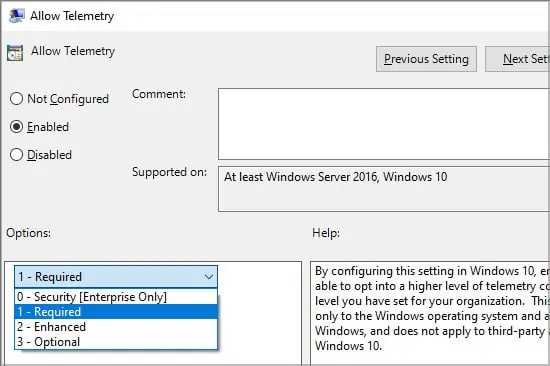Click the Help section label
This screenshot has width=550, height=366.
point(326,233)
